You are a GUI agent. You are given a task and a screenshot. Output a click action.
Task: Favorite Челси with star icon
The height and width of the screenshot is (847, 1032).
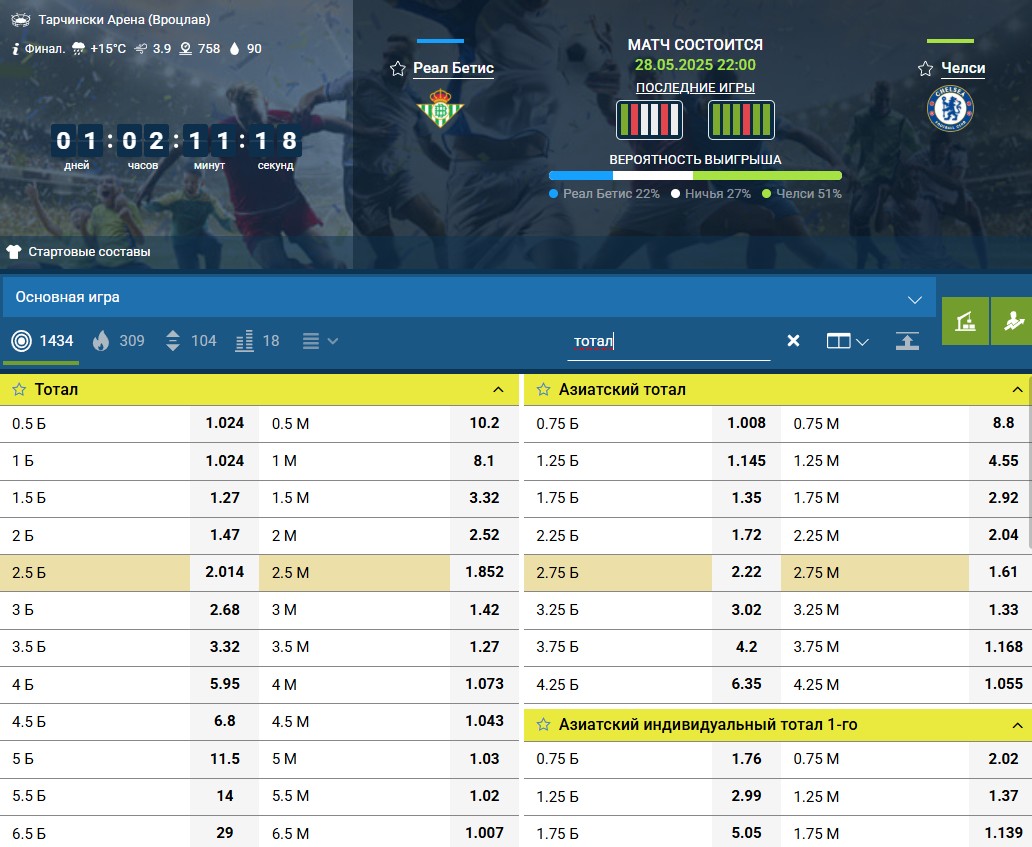(925, 68)
